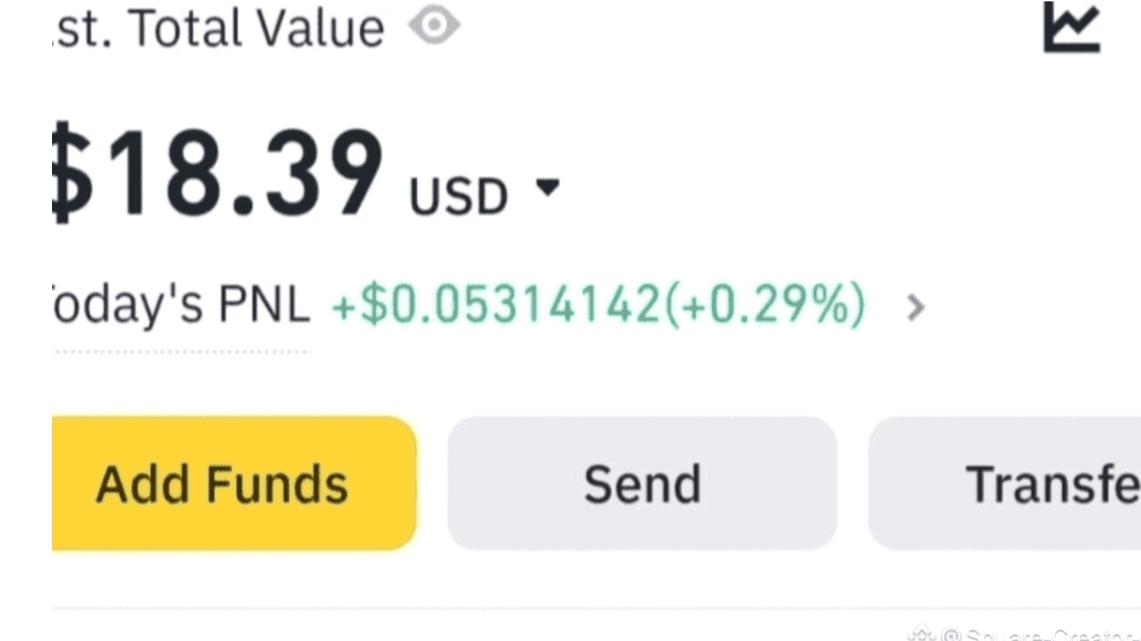Click the Add Funds button

coord(234,483)
